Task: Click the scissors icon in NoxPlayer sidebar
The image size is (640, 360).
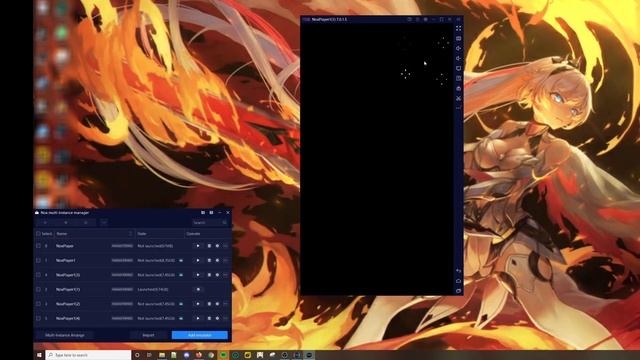Action: (458, 98)
